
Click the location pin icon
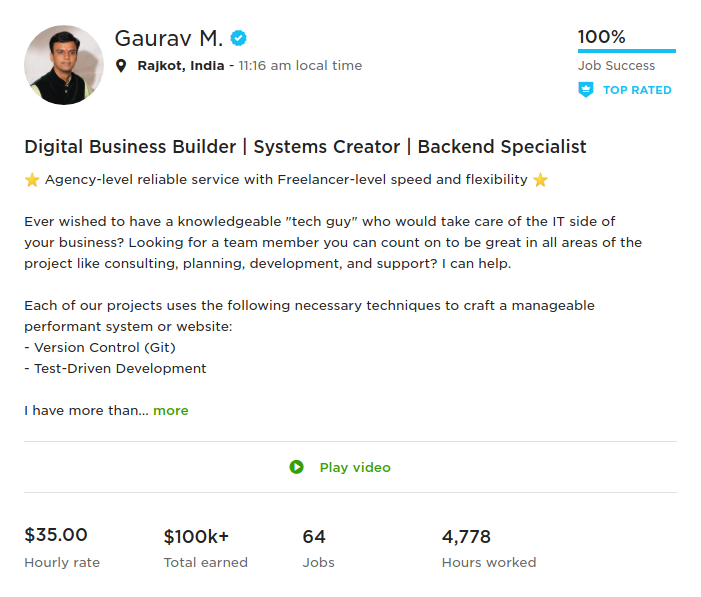pos(122,66)
